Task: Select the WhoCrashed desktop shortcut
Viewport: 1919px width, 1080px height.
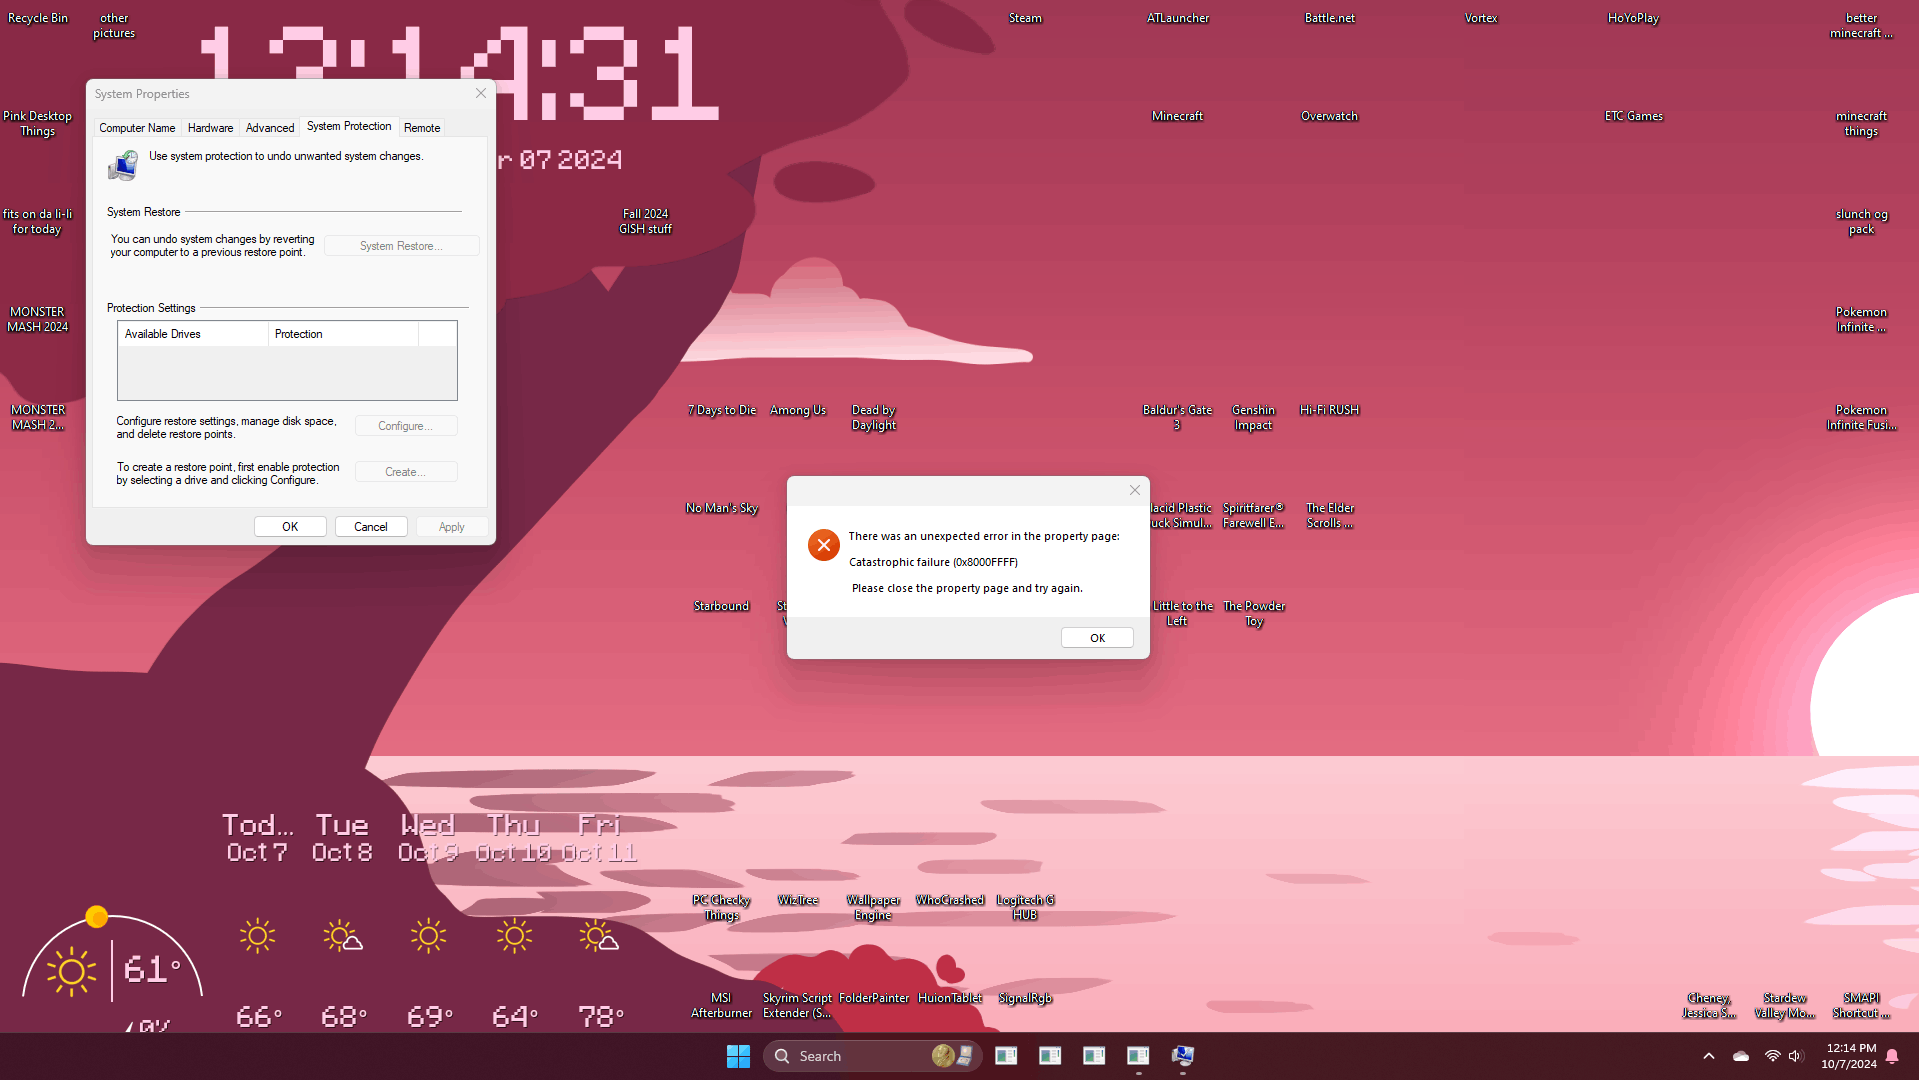Action: coord(950,900)
